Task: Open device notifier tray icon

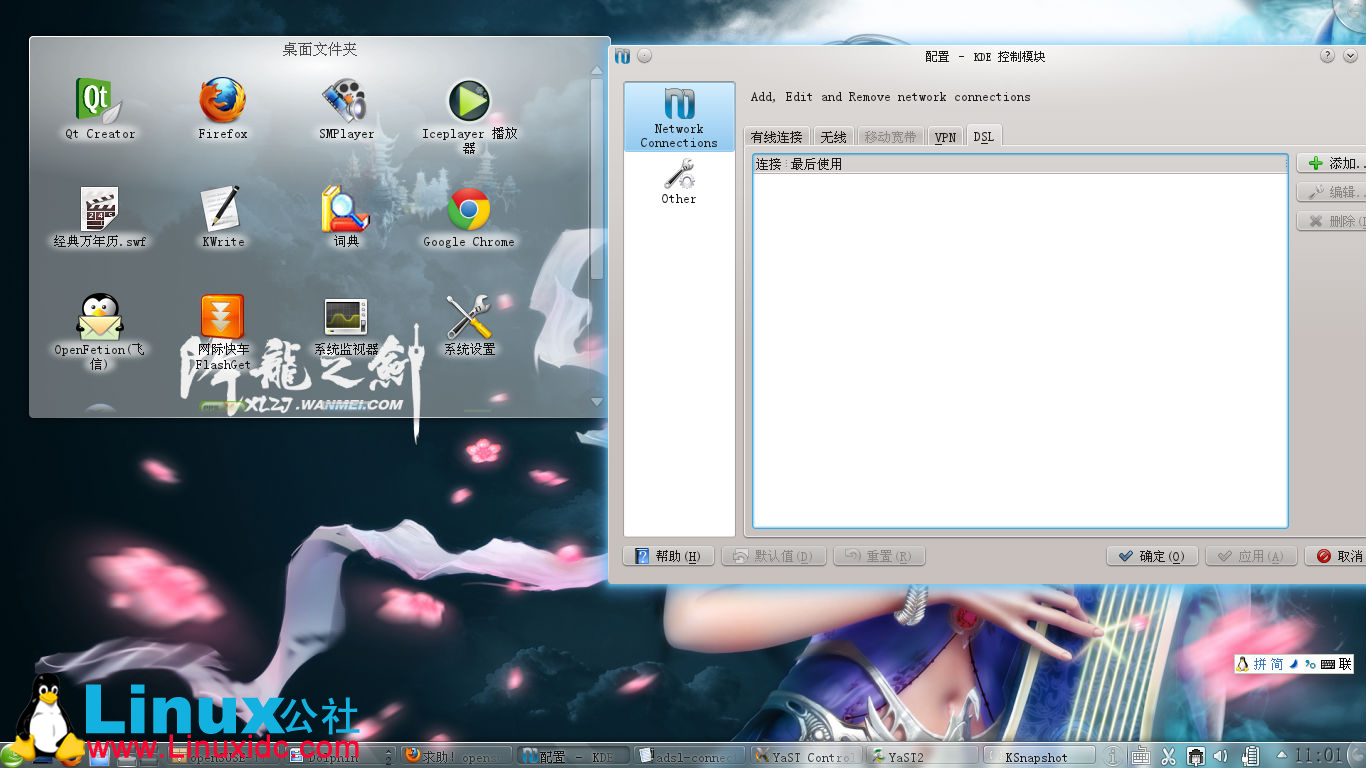Action: pyautogui.click(x=1249, y=756)
